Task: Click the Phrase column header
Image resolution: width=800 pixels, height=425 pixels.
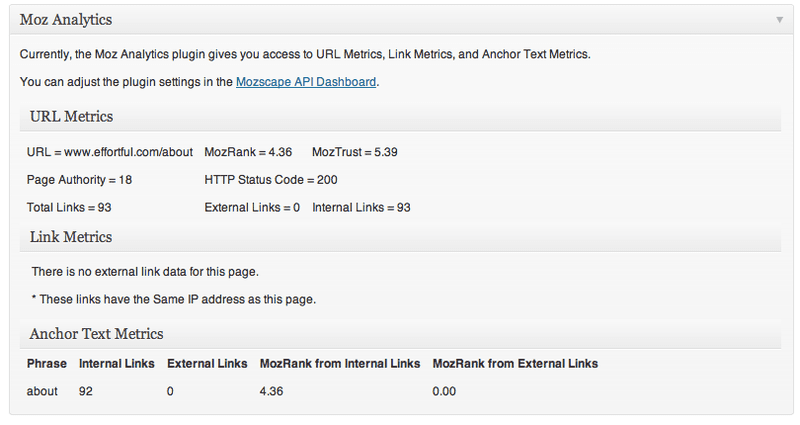Action: click(x=47, y=363)
